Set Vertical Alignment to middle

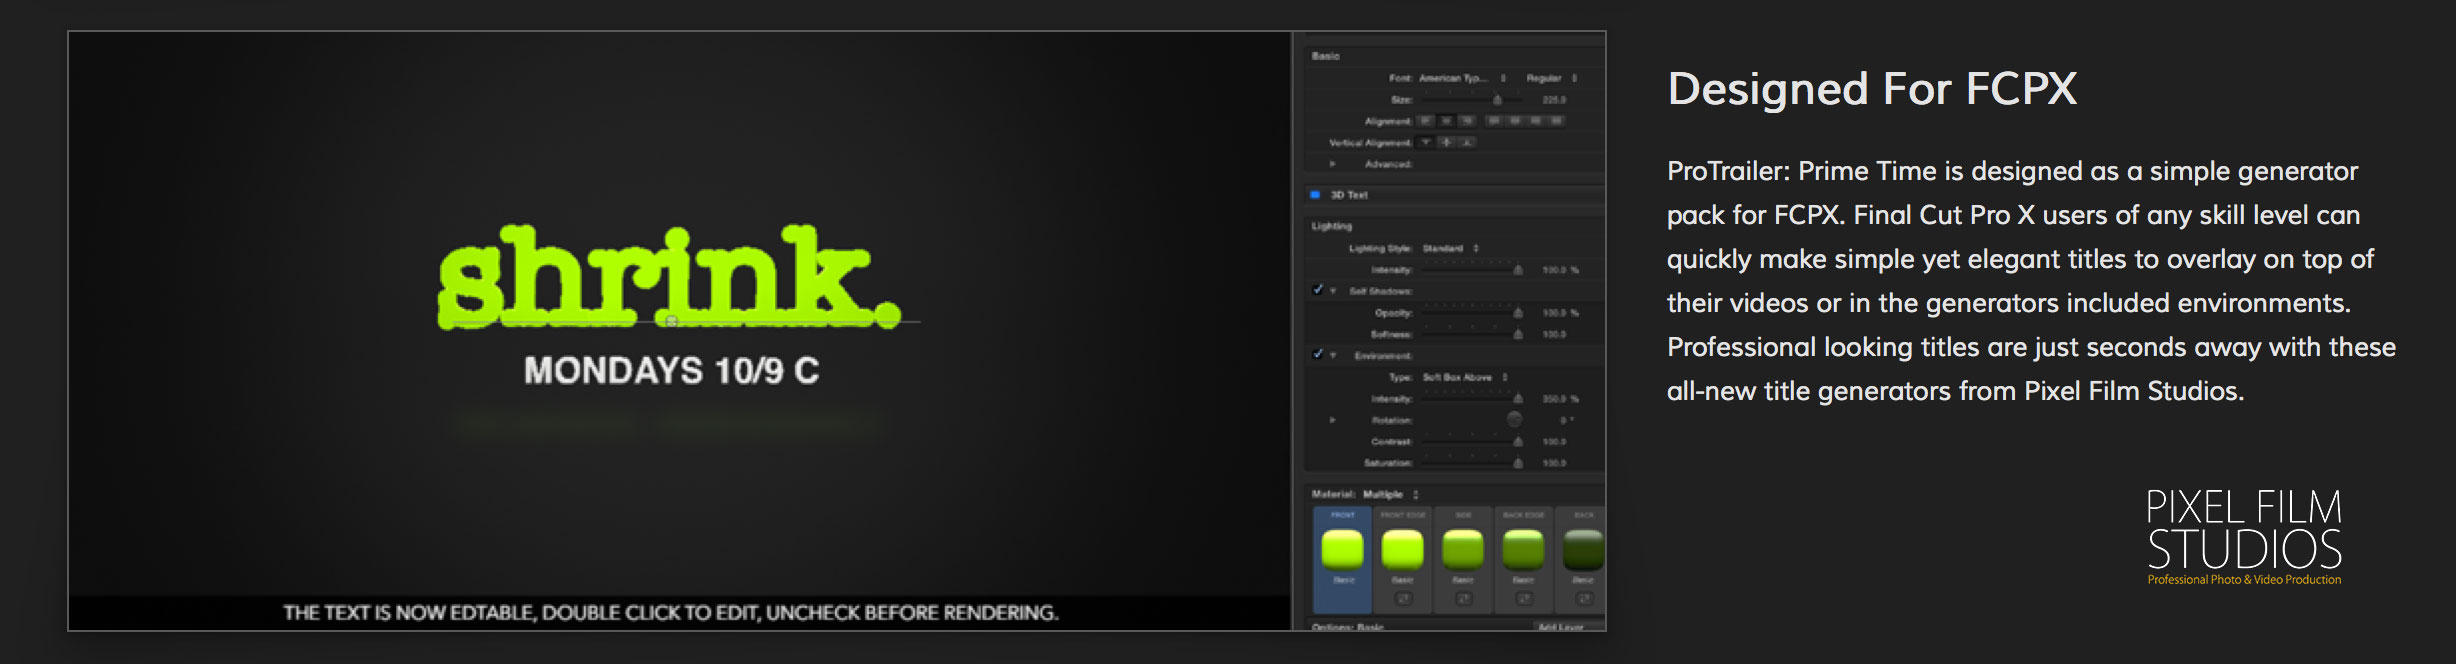pos(1446,143)
